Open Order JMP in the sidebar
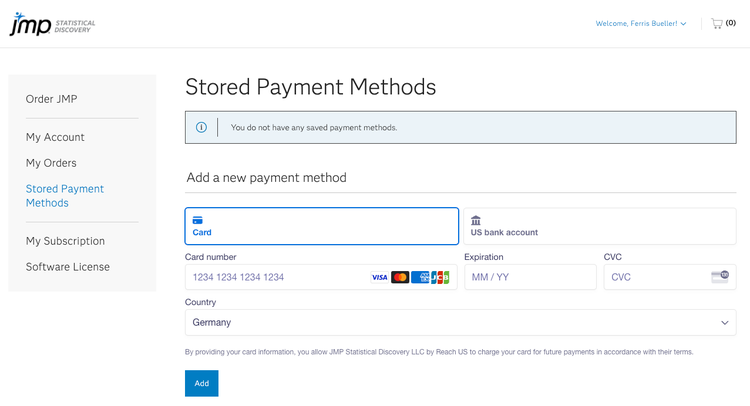The width and height of the screenshot is (750, 406). (51, 99)
